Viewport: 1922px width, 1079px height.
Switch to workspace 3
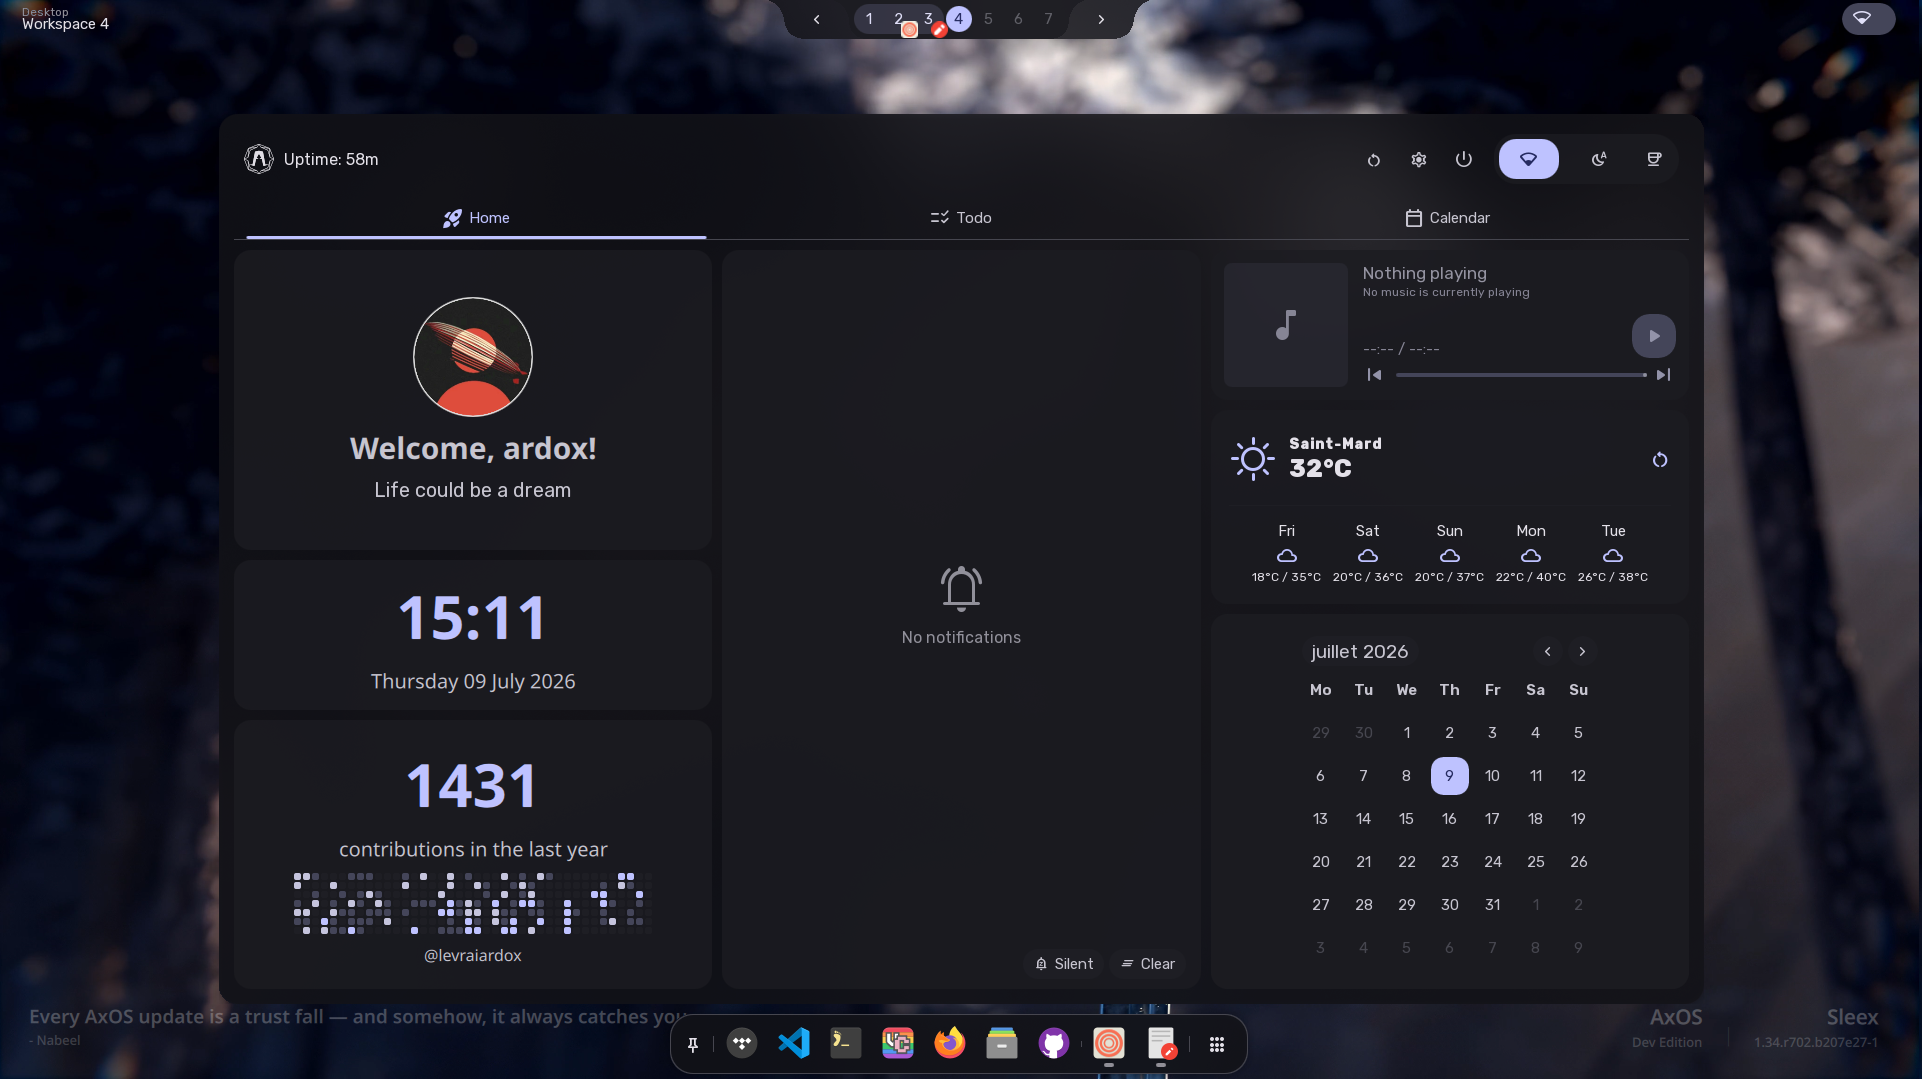[x=928, y=19]
